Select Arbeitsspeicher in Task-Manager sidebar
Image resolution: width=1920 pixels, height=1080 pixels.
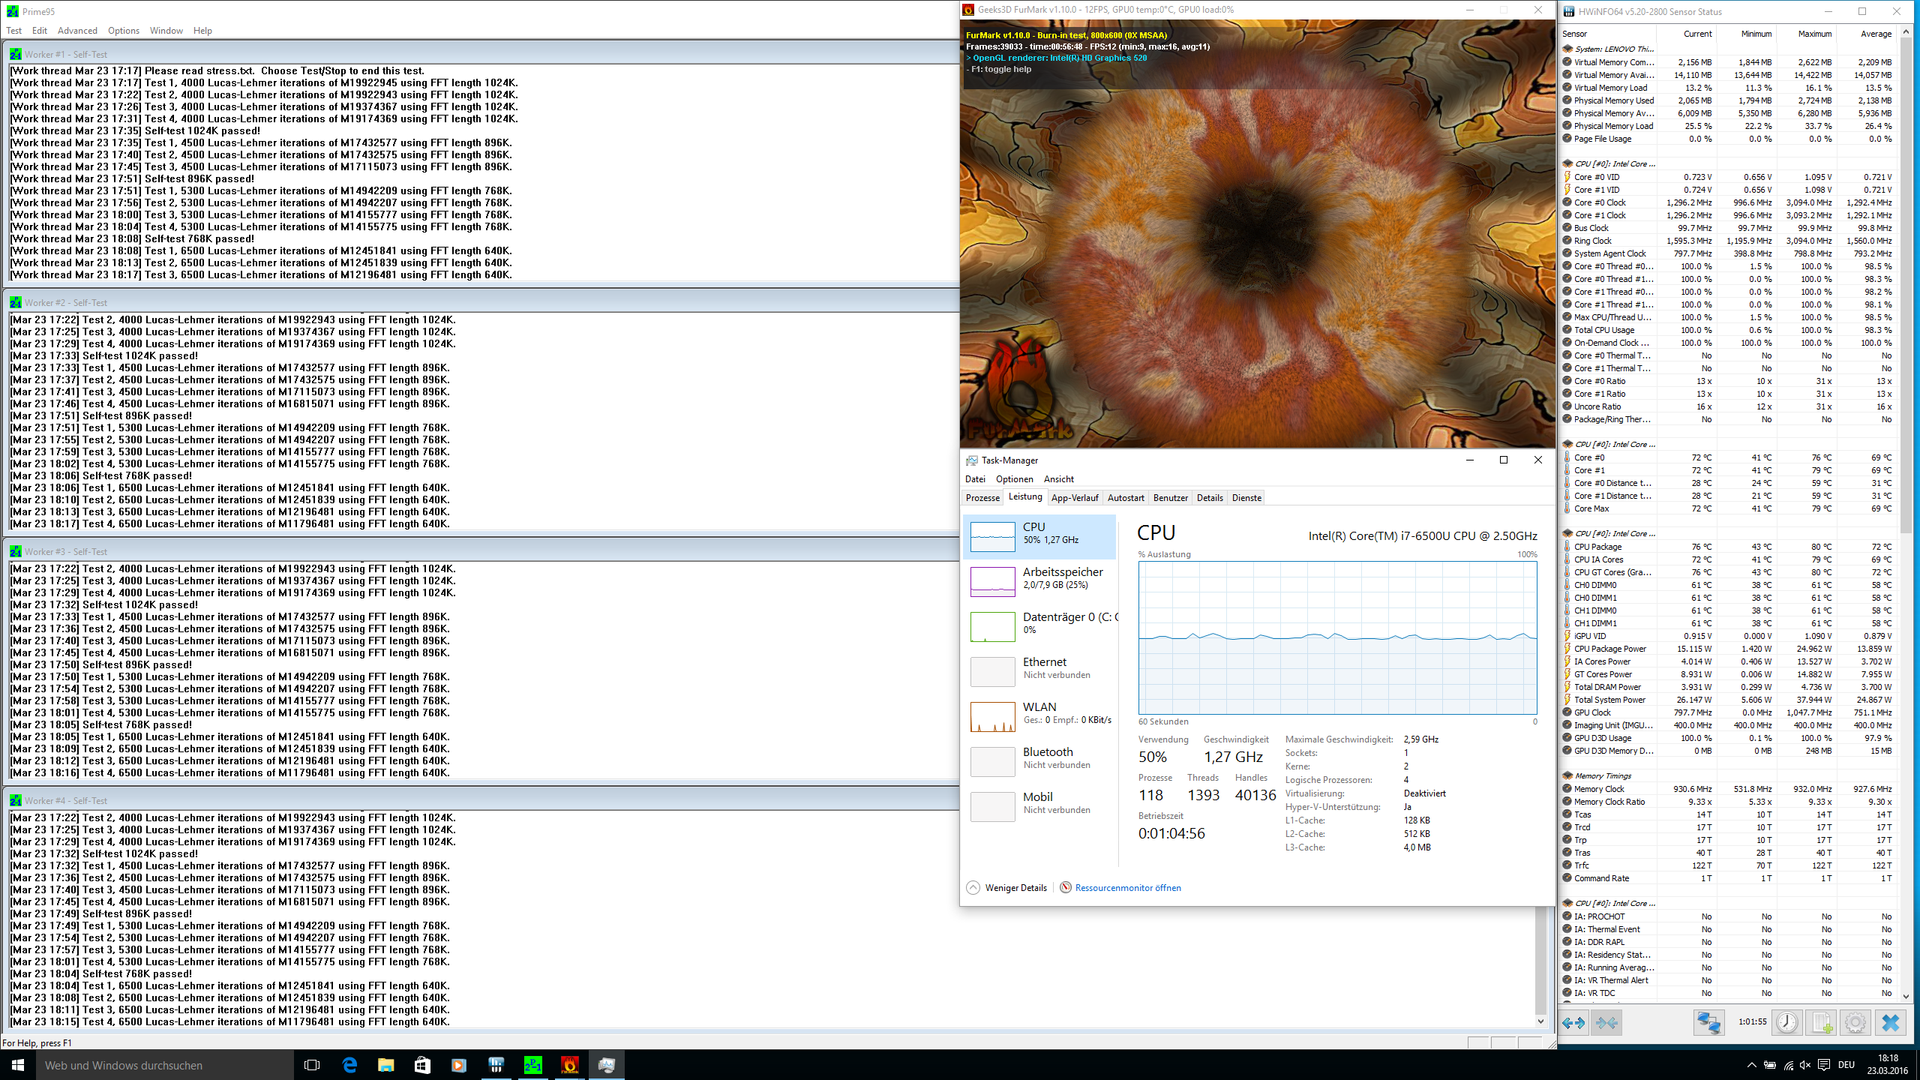1040,580
